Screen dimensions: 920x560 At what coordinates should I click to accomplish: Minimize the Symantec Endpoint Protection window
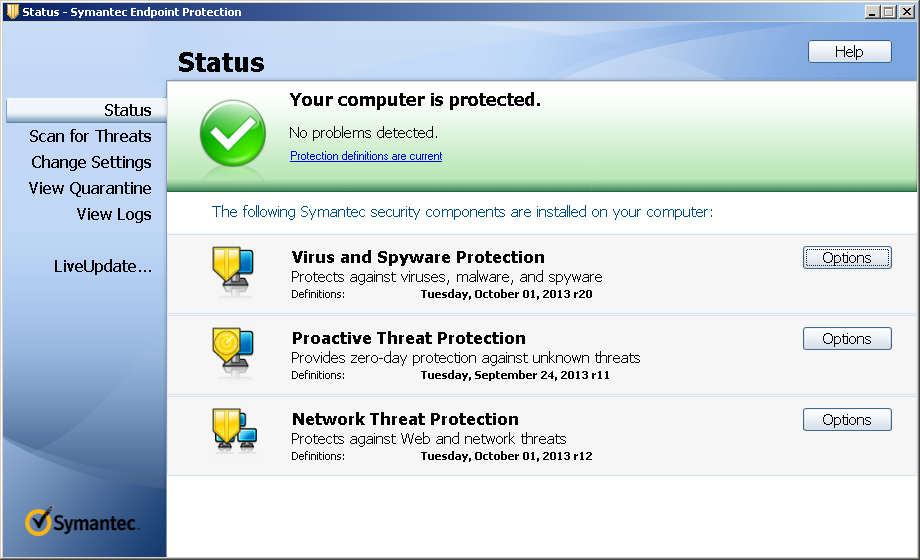873,12
